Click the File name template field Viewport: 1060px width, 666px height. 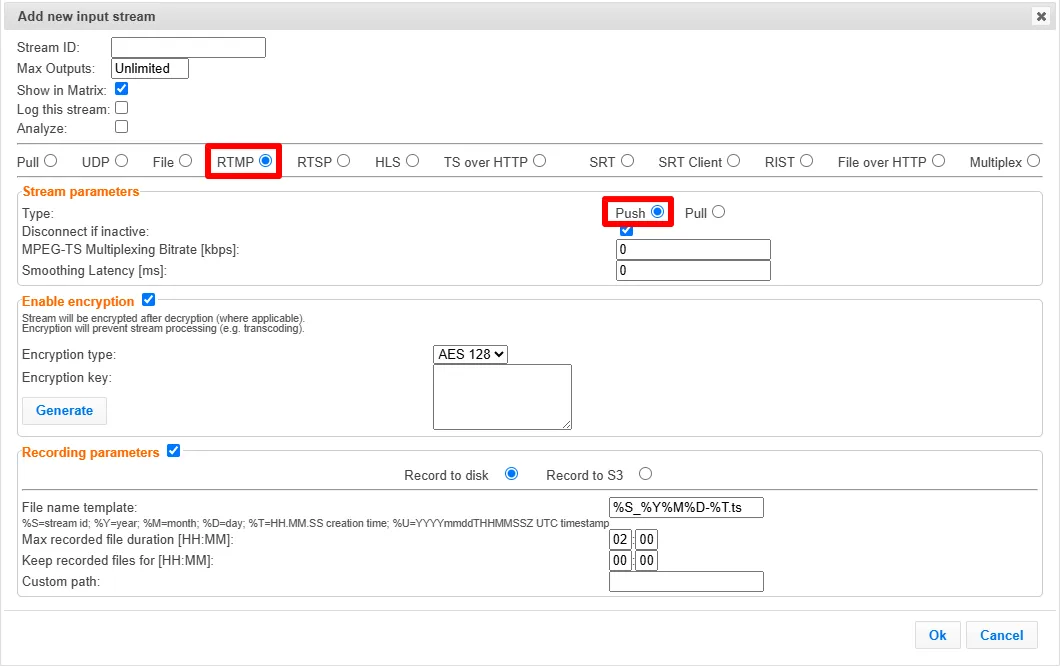tap(687, 507)
